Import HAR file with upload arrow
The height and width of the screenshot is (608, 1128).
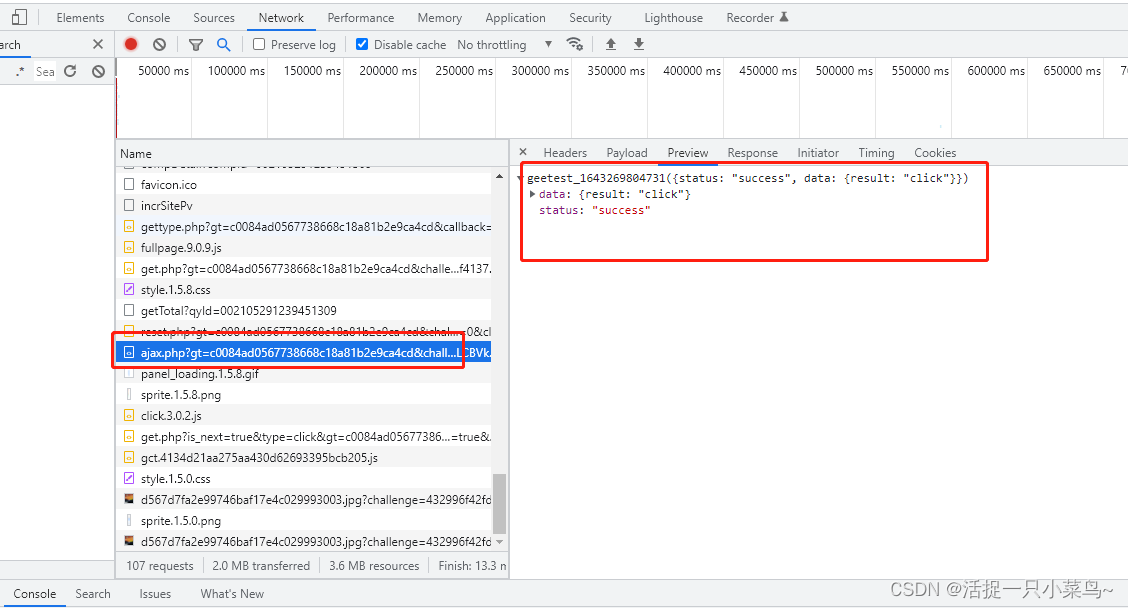pos(611,45)
